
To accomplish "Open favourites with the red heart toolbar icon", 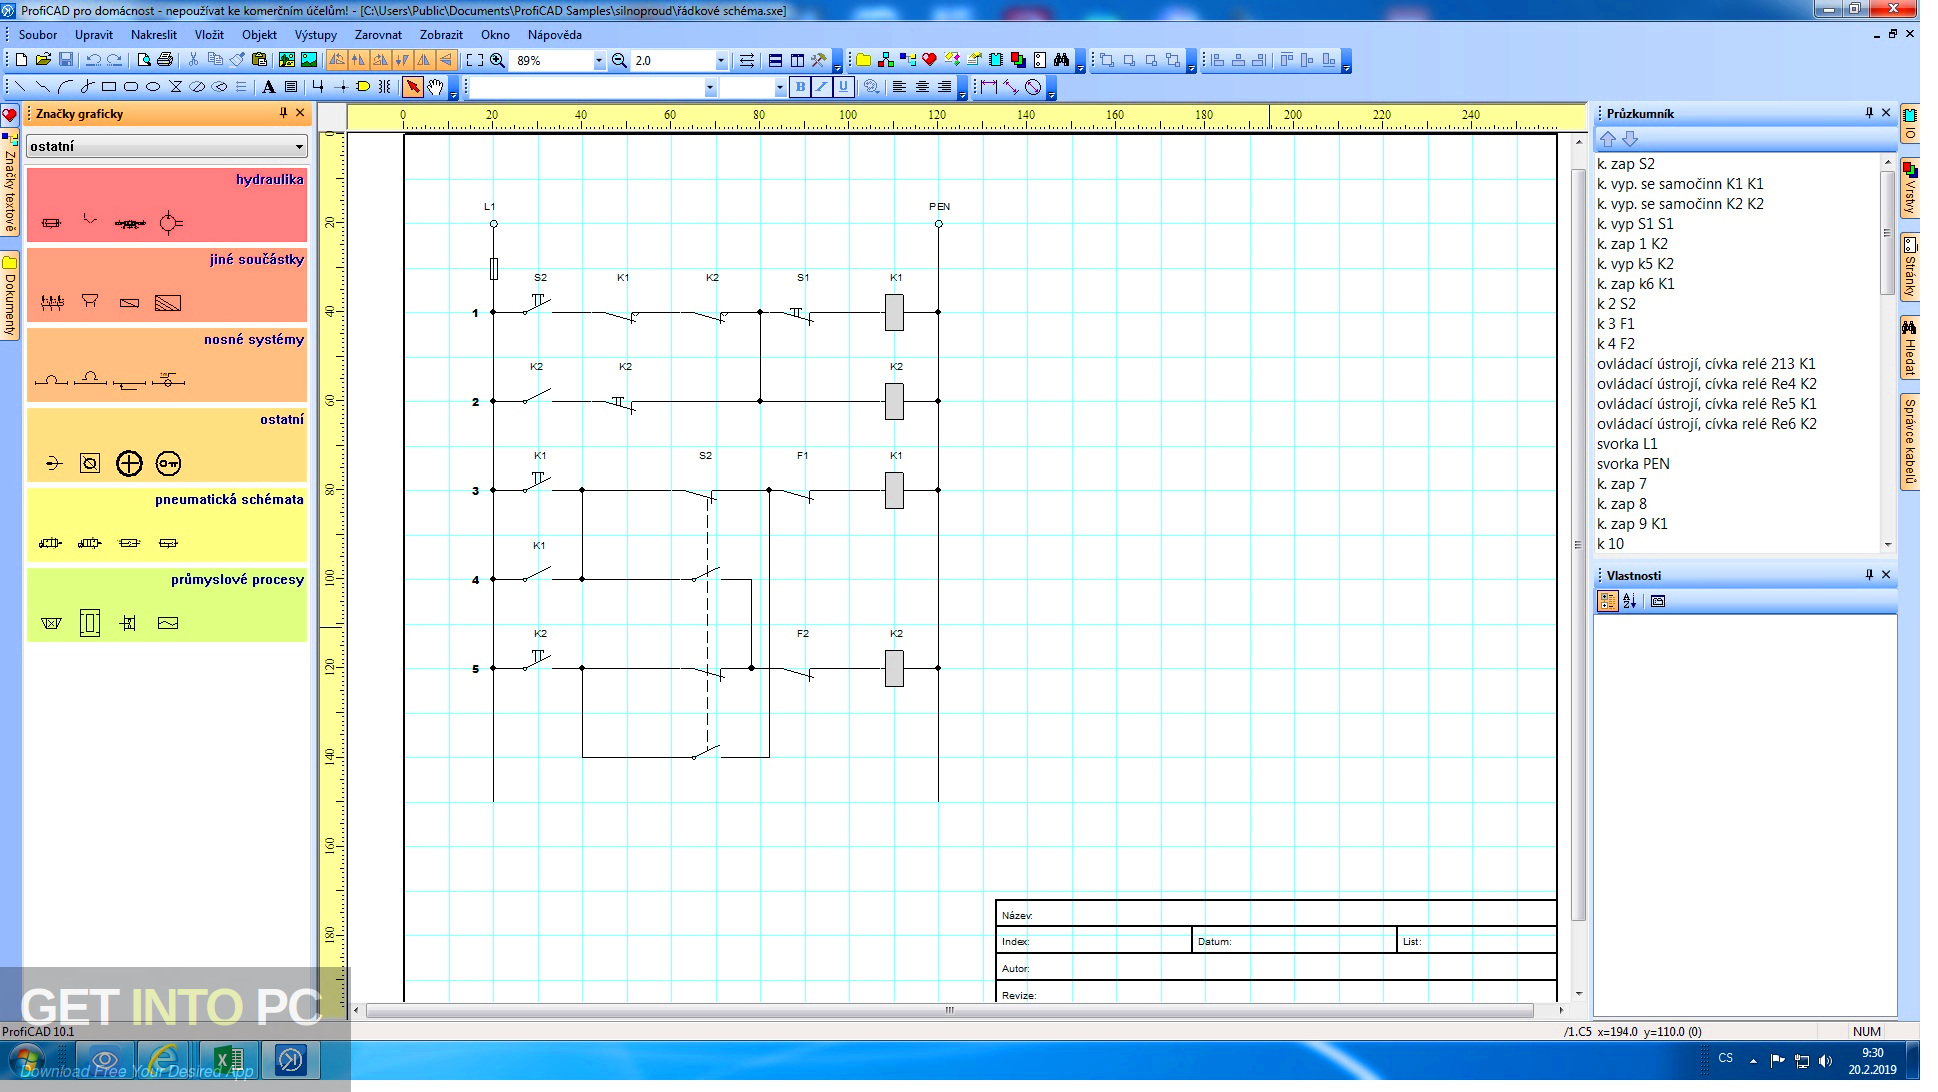I will [930, 60].
